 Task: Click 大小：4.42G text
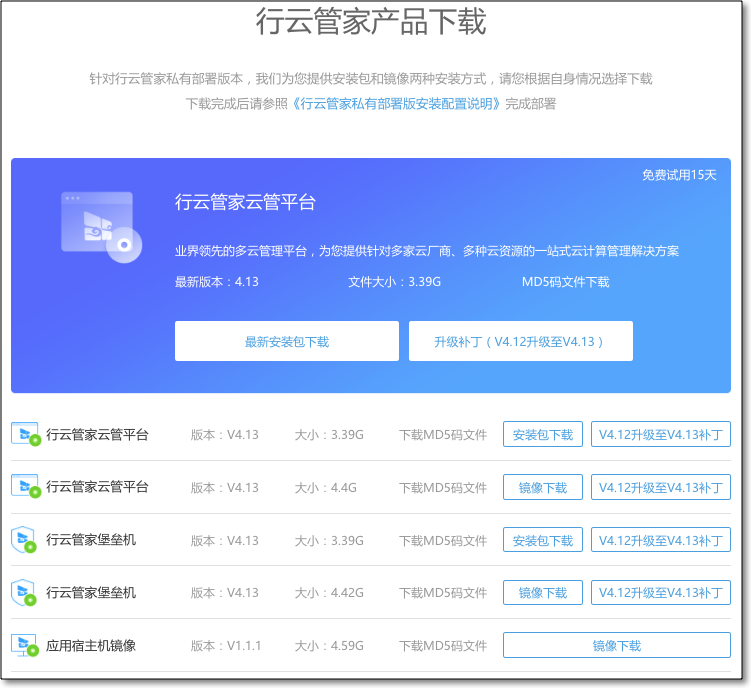click(329, 593)
